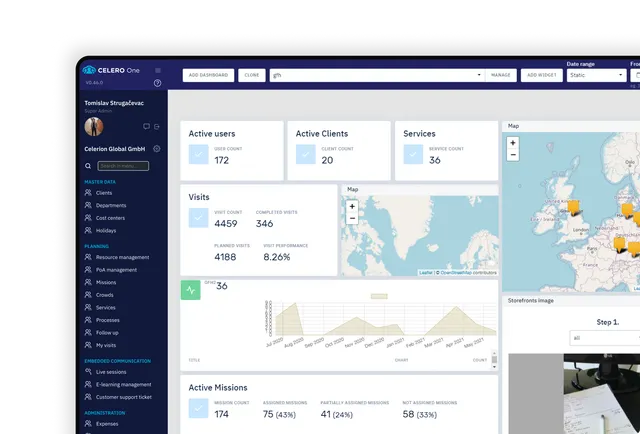Open Holidays menu item
Viewport: 640px width, 434px height.
[106, 230]
